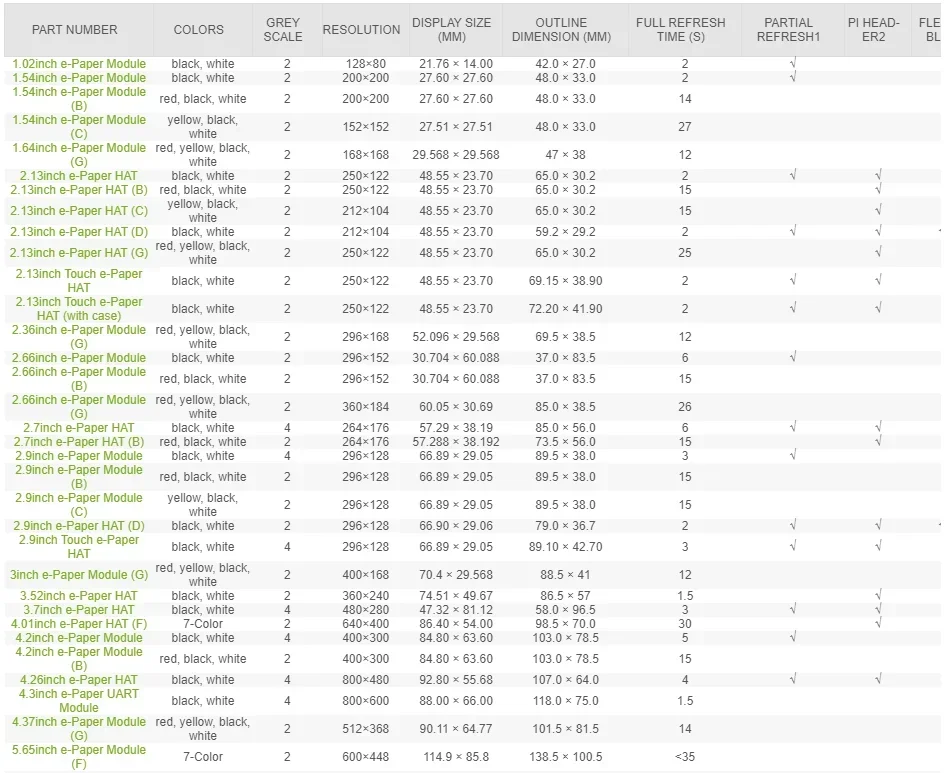Go to 5.65inch e-Paper Module (F) page
The image size is (946, 773).
pos(79,757)
